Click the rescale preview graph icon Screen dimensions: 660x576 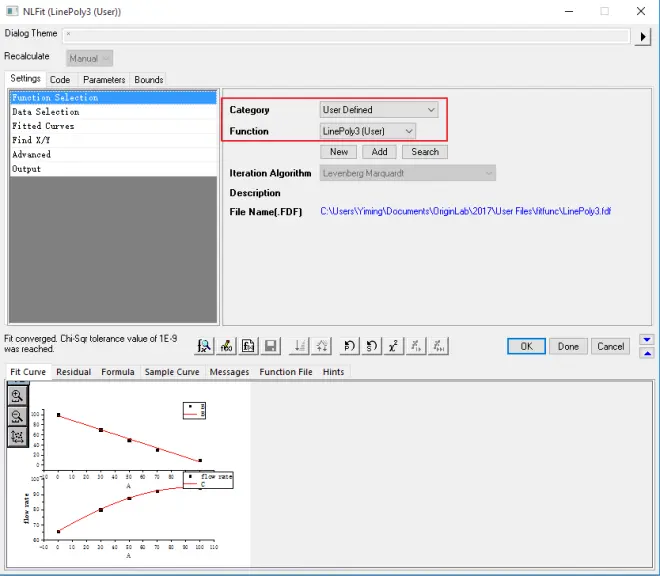coord(18,437)
